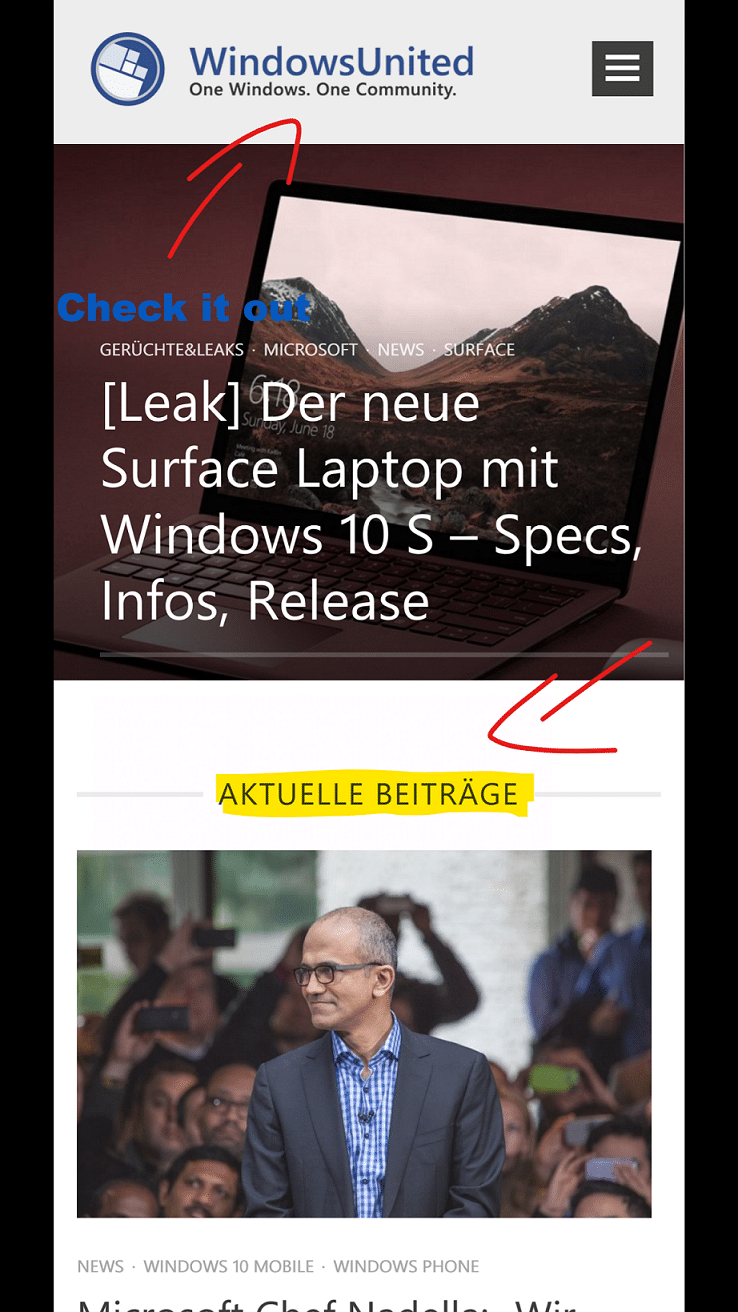Open the GERÜCHTE&LEAKS category
The width and height of the screenshot is (738, 1312).
pos(174,350)
